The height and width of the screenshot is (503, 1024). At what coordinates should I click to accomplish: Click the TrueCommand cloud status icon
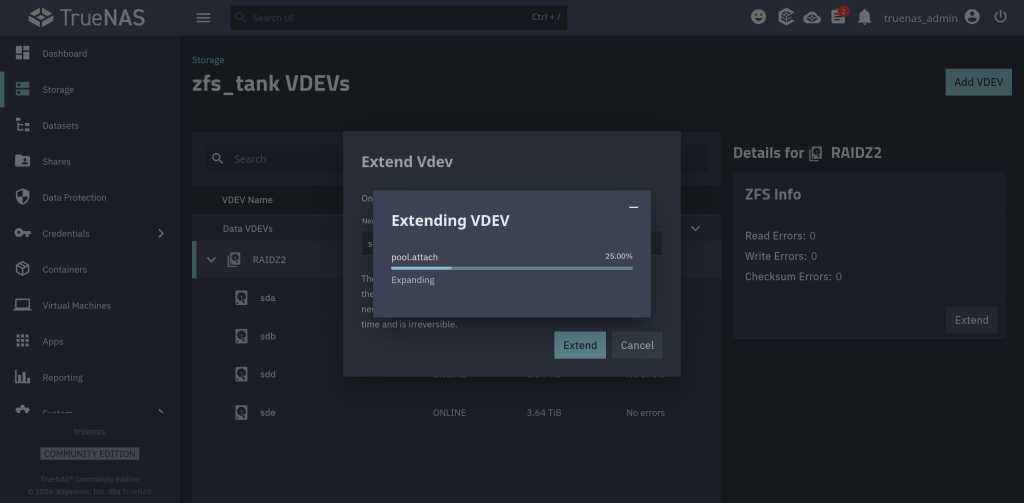812,18
